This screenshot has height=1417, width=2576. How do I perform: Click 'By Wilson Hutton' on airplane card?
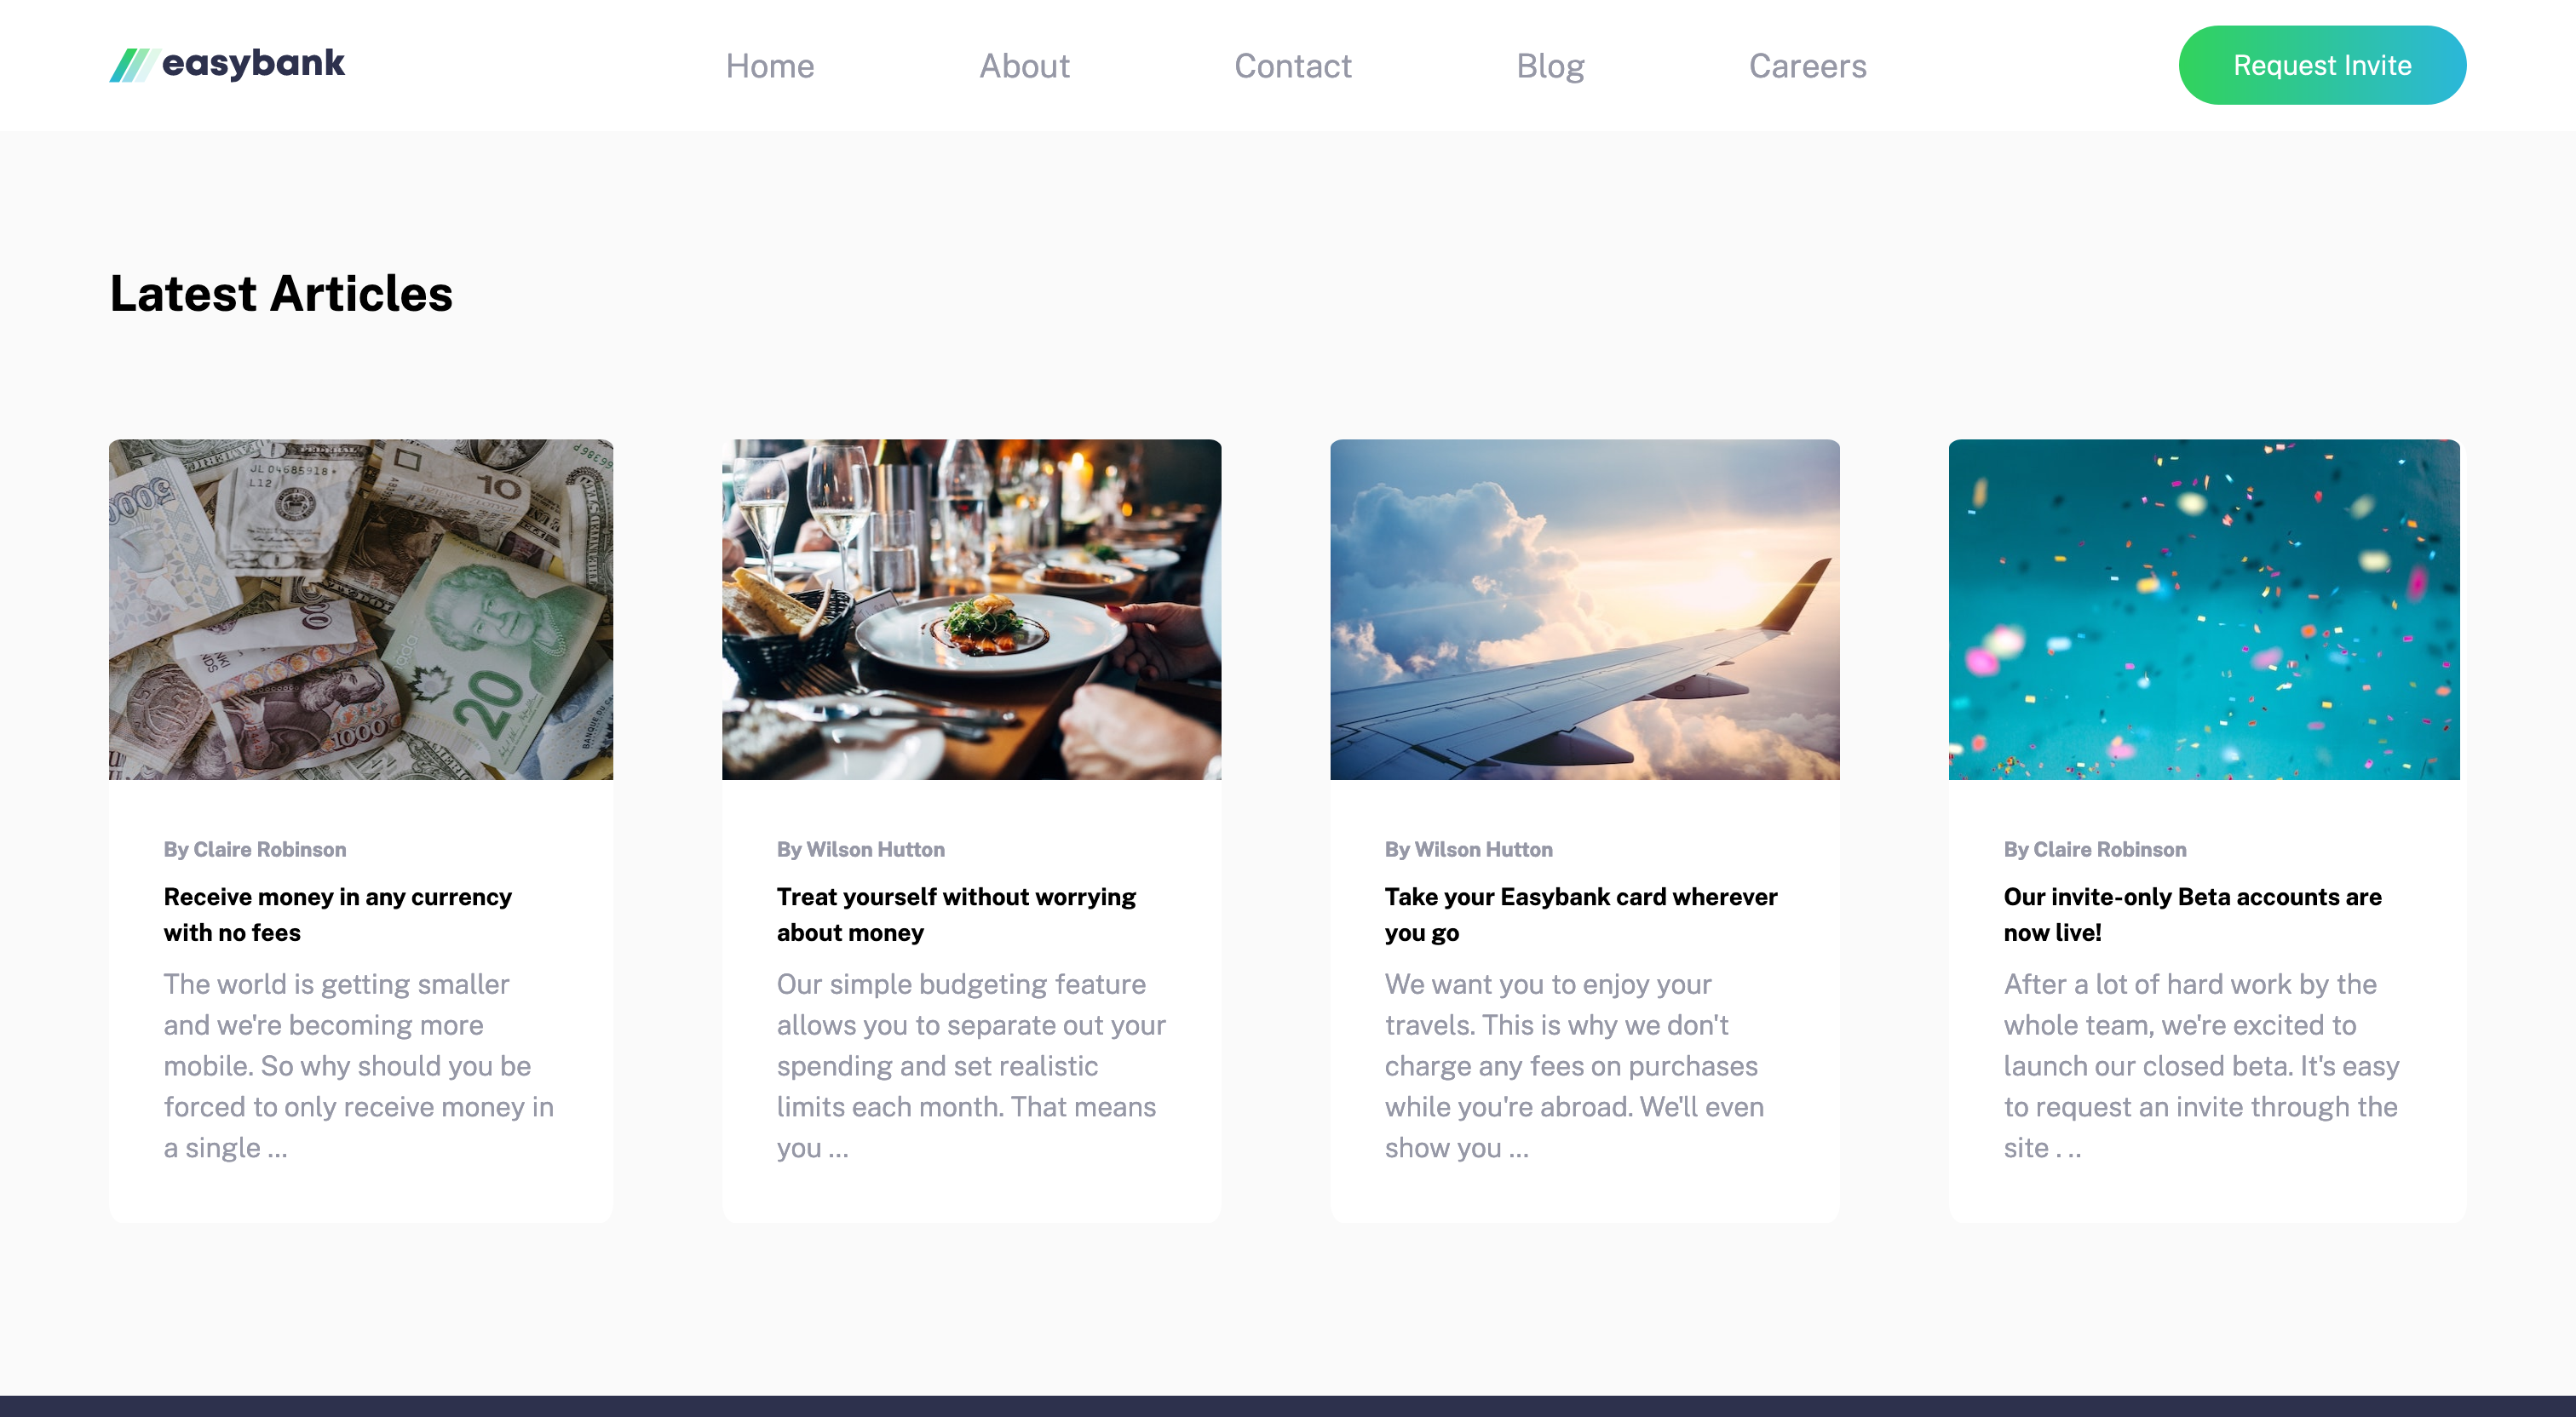coord(1468,849)
